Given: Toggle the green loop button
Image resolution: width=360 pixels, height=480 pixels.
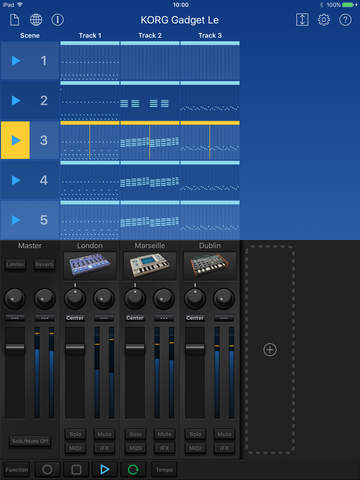Looking at the screenshot, I should pyautogui.click(x=133, y=470).
